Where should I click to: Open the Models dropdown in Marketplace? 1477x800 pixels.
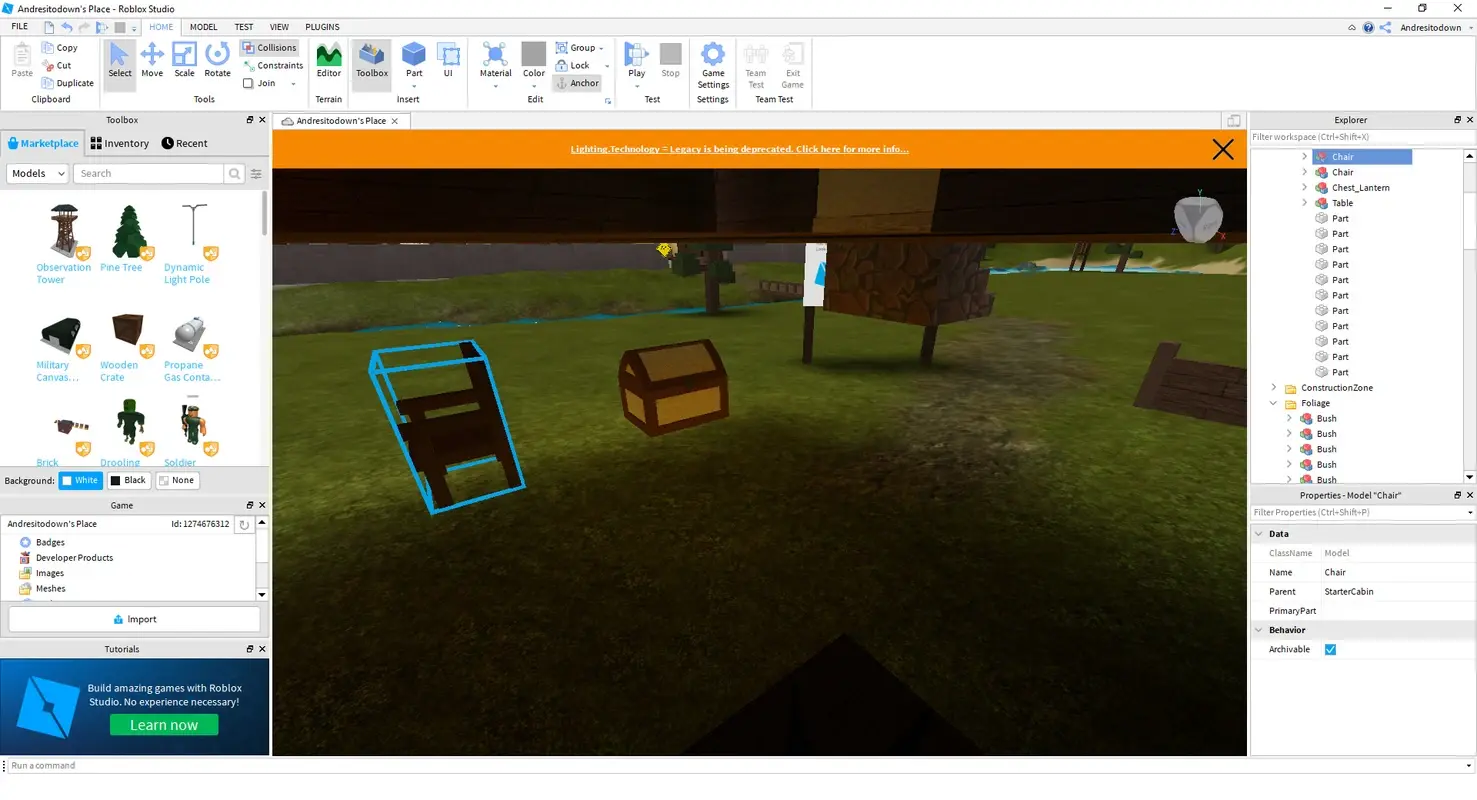tap(37, 173)
